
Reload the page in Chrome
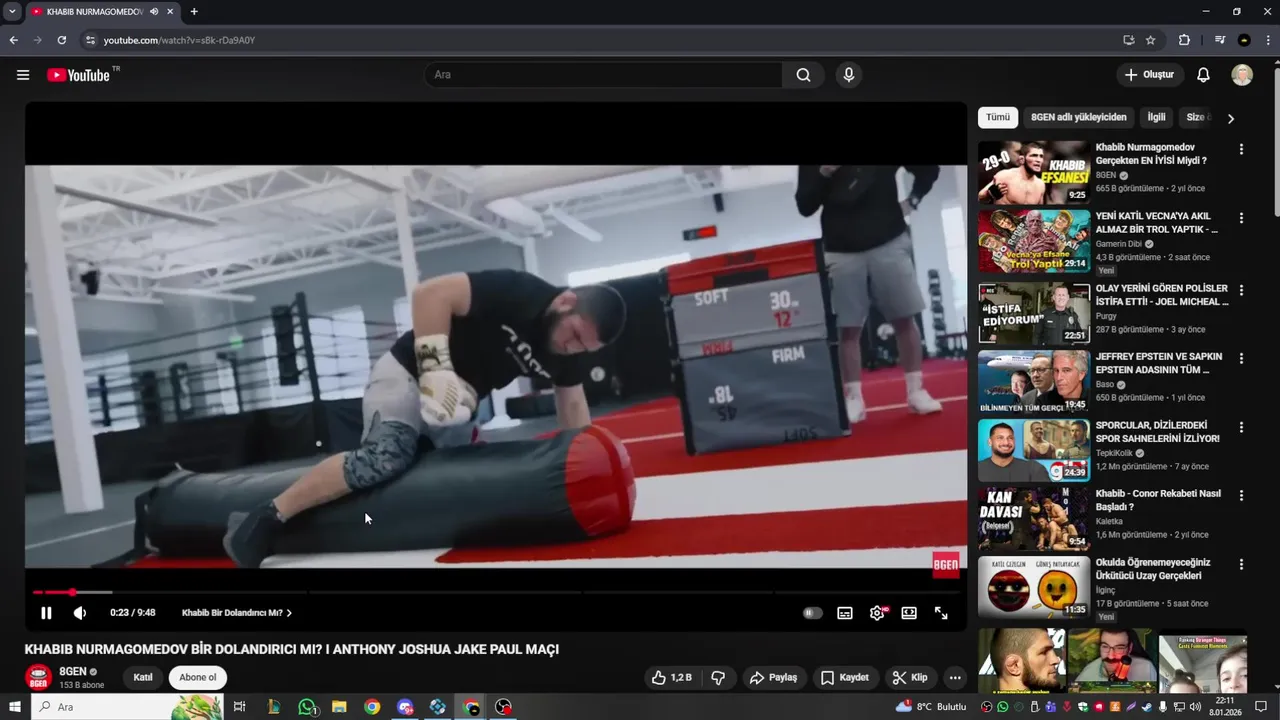tap(62, 40)
